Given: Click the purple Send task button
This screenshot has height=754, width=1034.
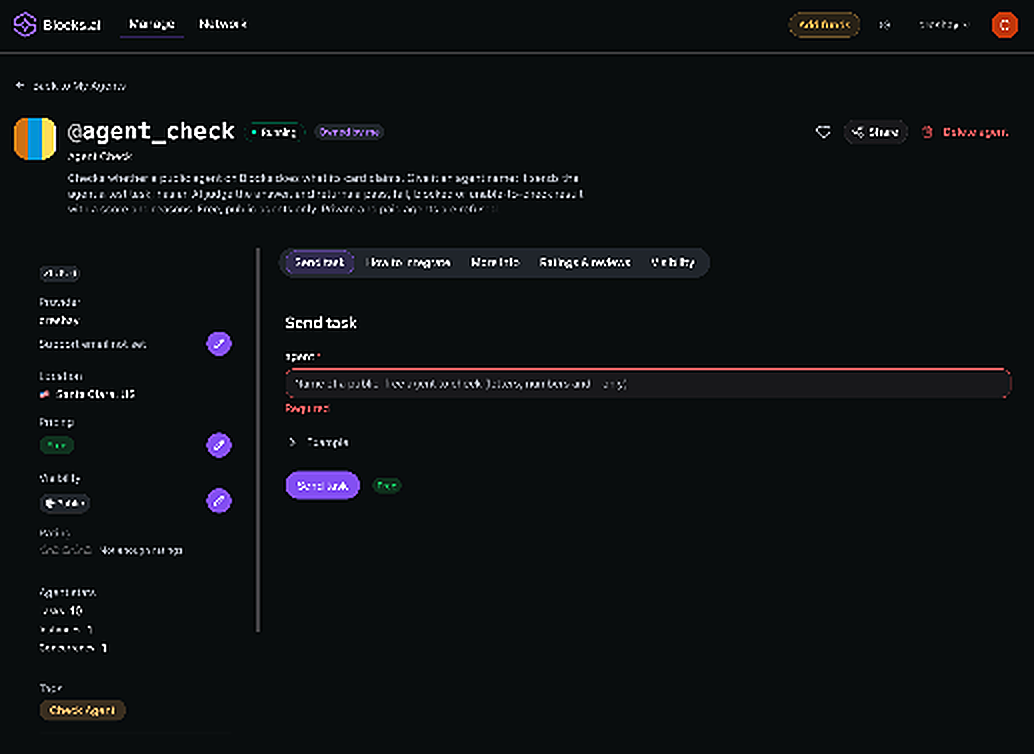Looking at the screenshot, I should [x=322, y=486].
